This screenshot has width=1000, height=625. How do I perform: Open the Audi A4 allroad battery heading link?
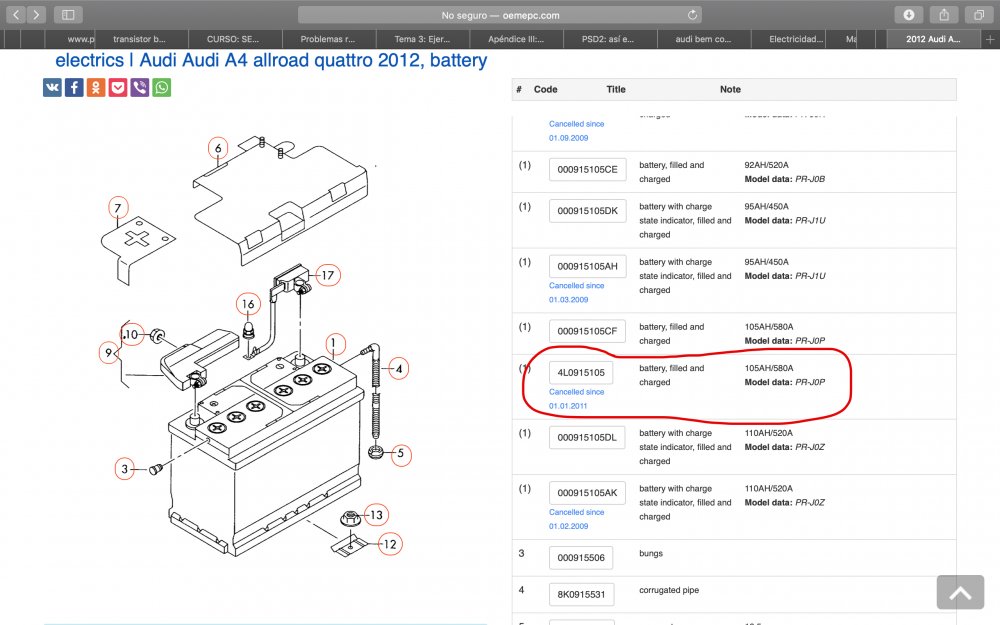pyautogui.click(x=271, y=60)
